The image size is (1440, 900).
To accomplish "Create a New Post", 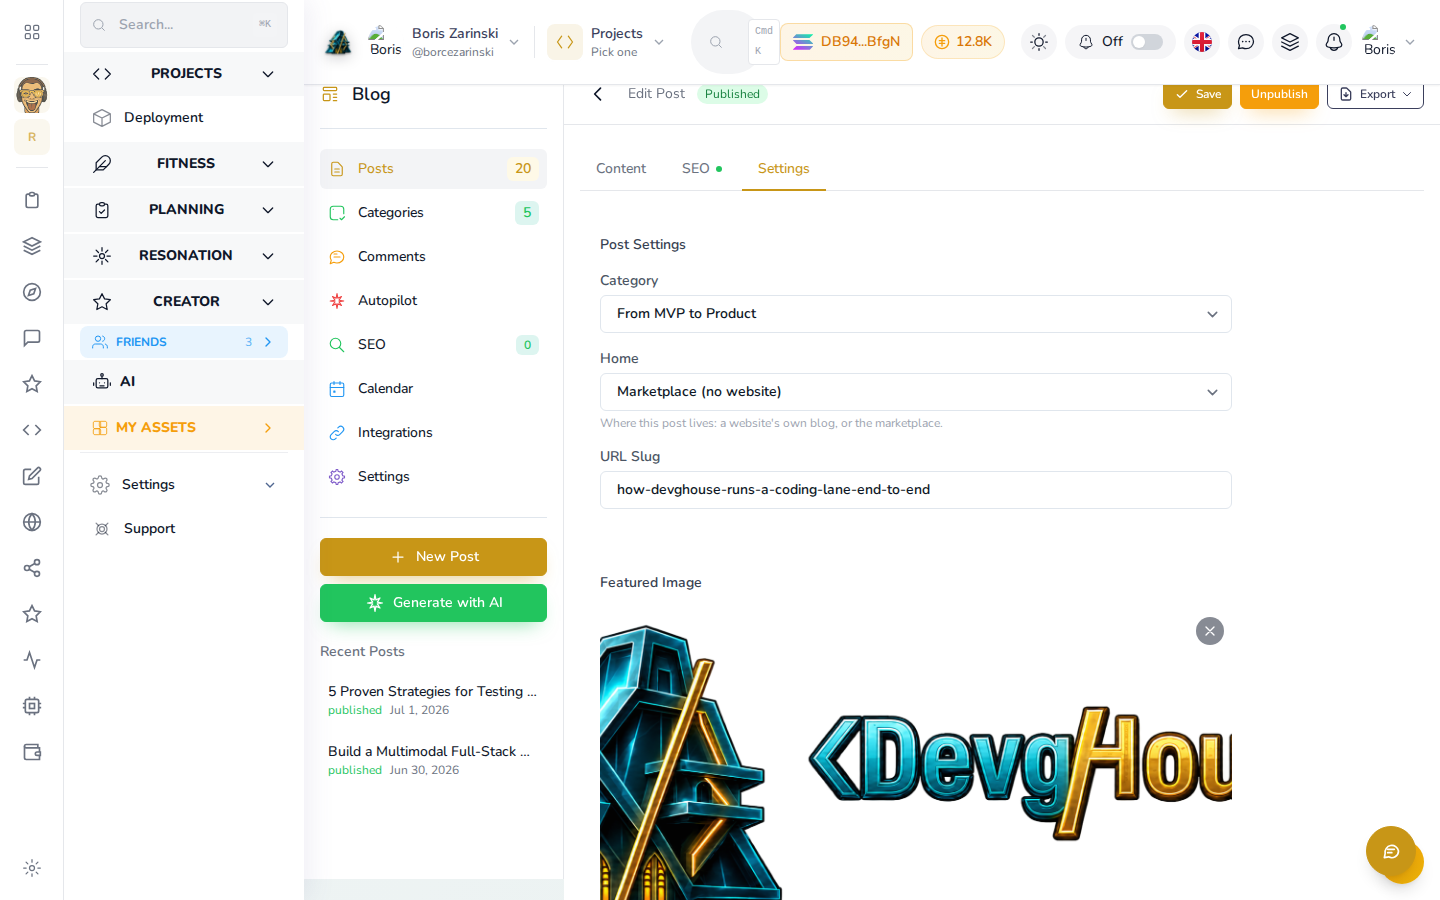I will click(433, 557).
